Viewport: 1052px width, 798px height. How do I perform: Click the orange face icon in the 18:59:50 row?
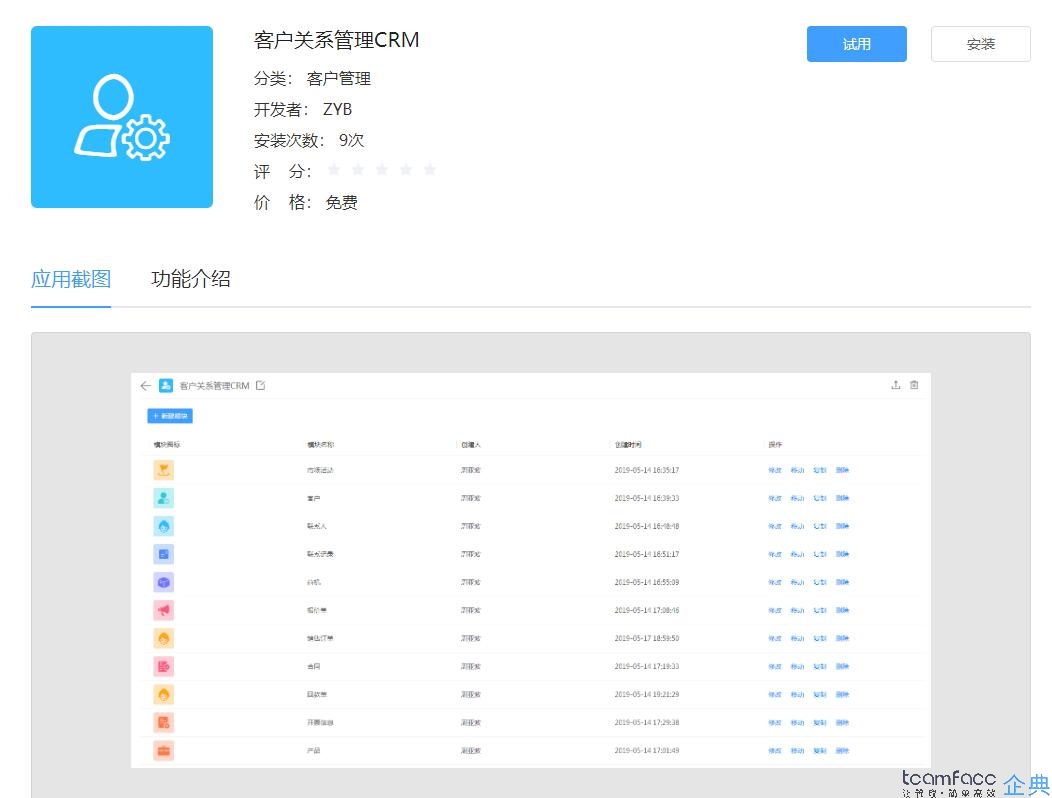[x=164, y=638]
